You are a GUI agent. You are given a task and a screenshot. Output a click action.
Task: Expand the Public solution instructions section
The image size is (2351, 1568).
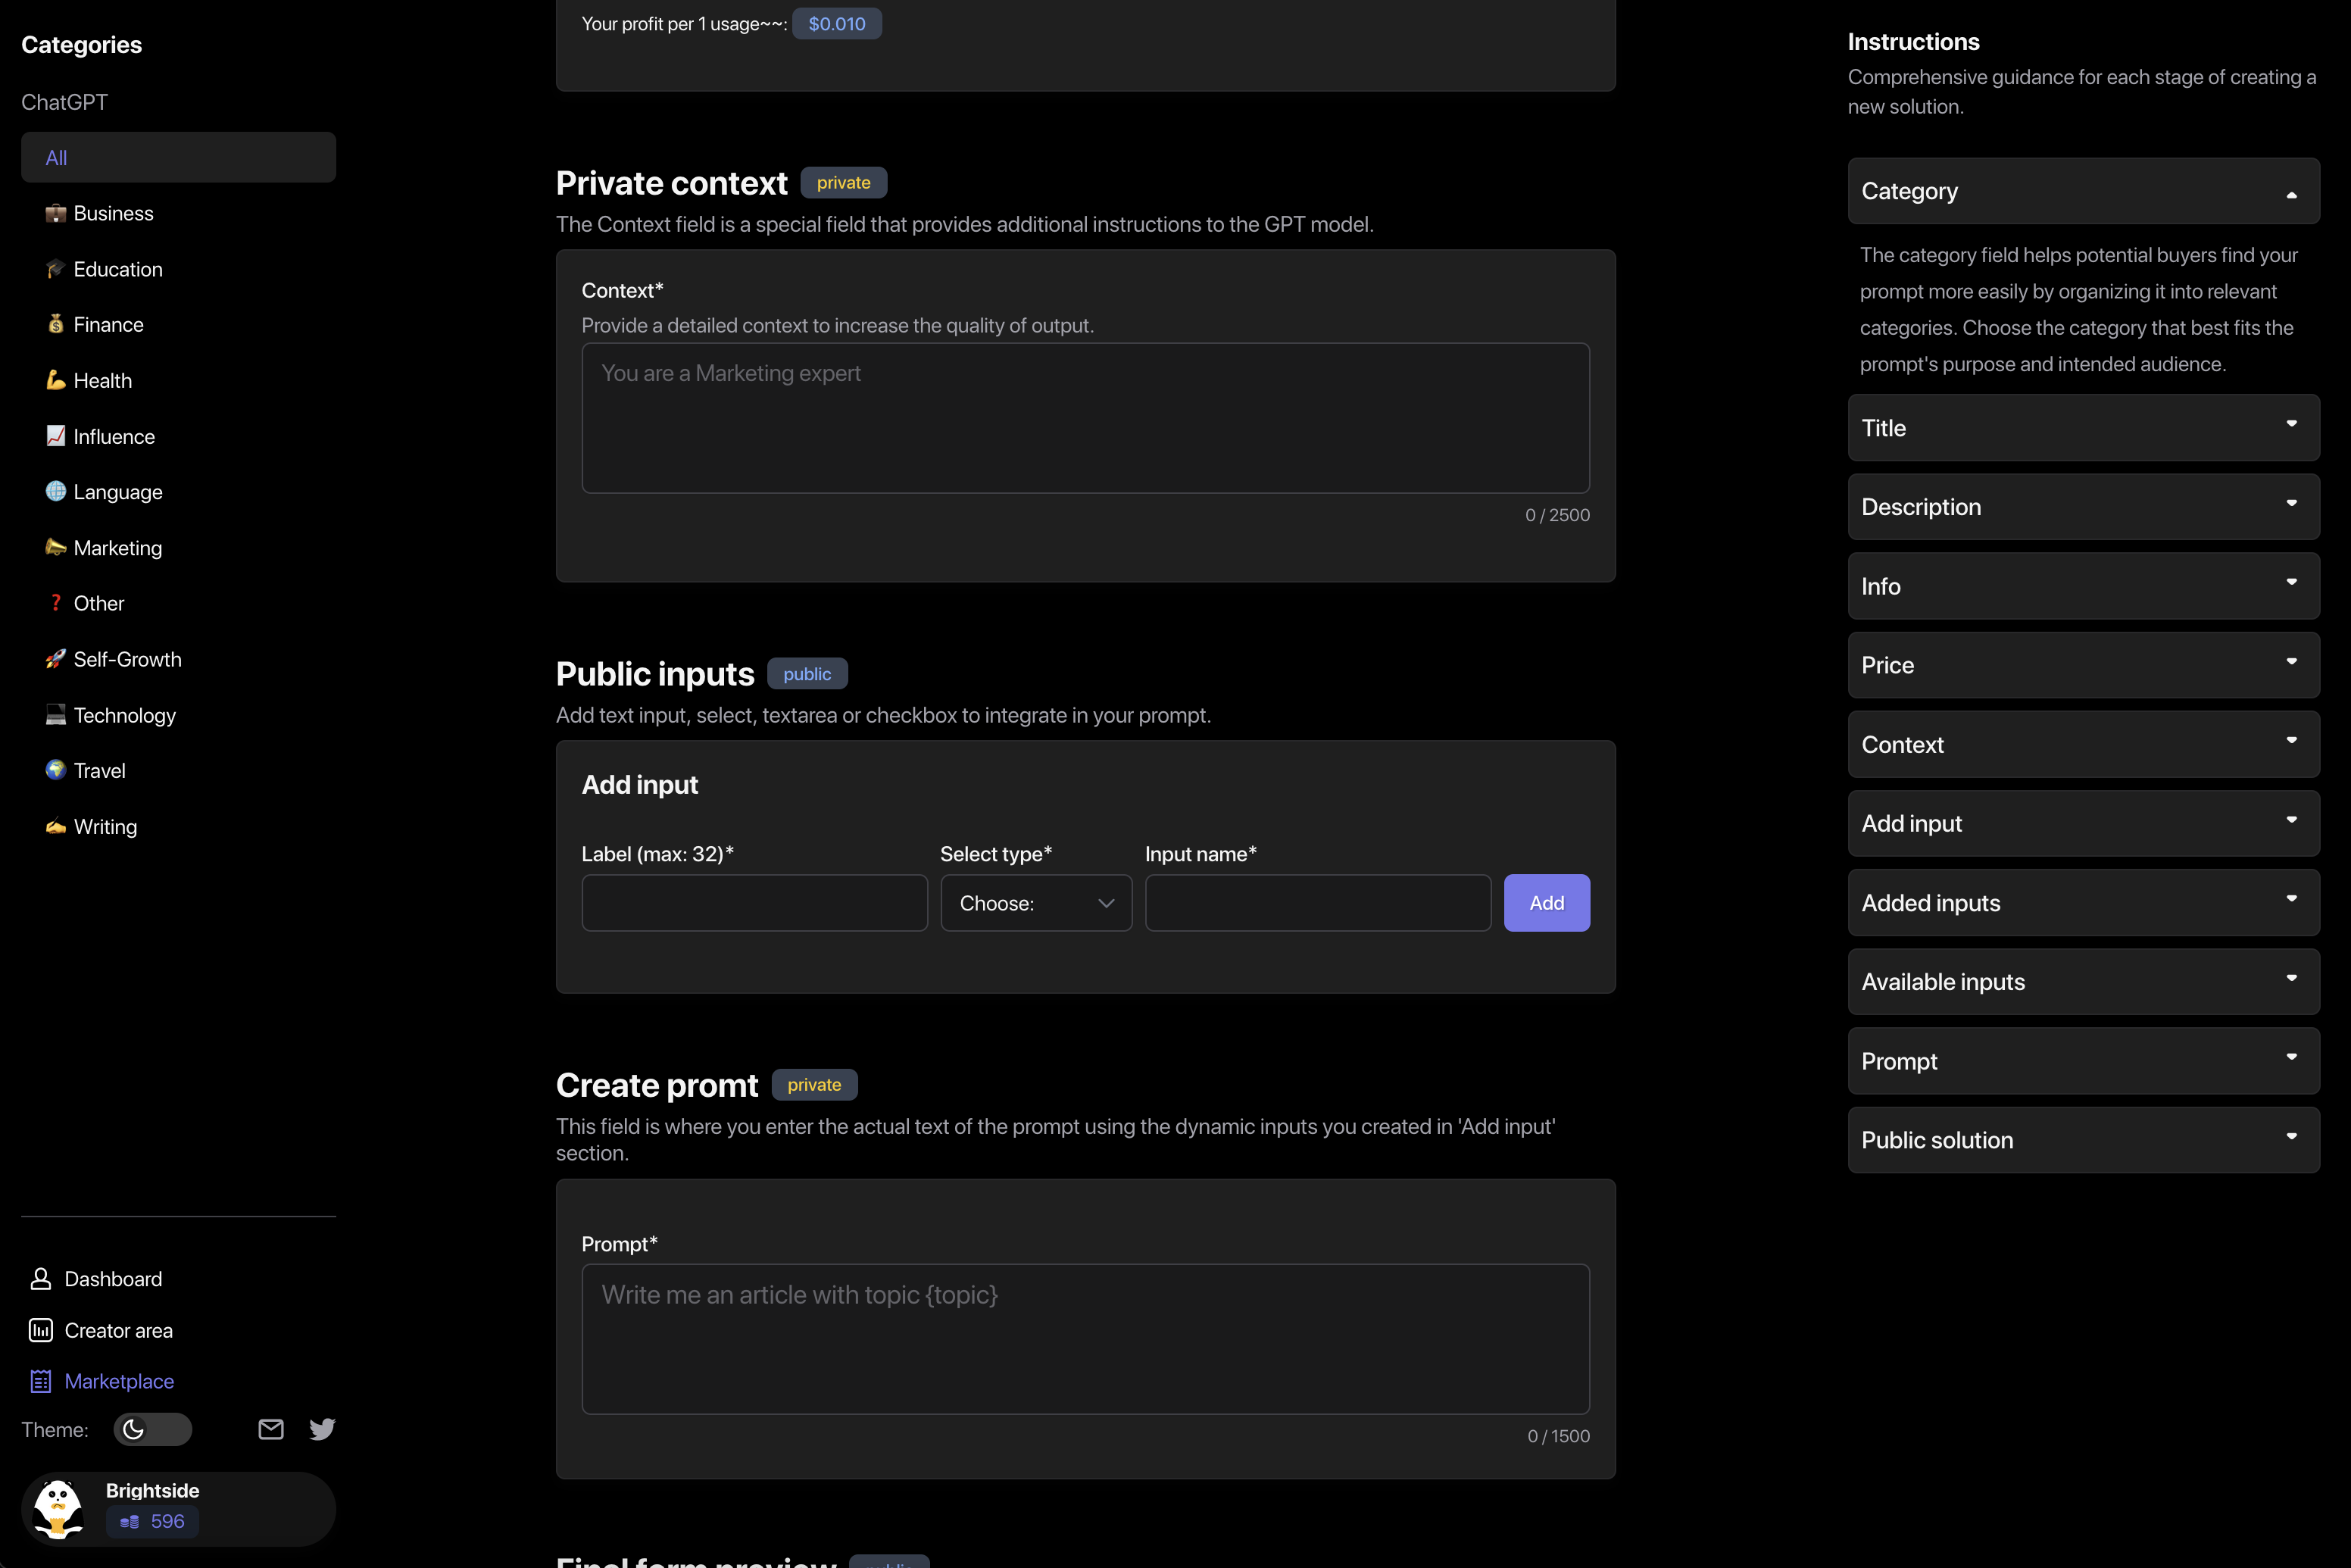click(x=2083, y=1140)
